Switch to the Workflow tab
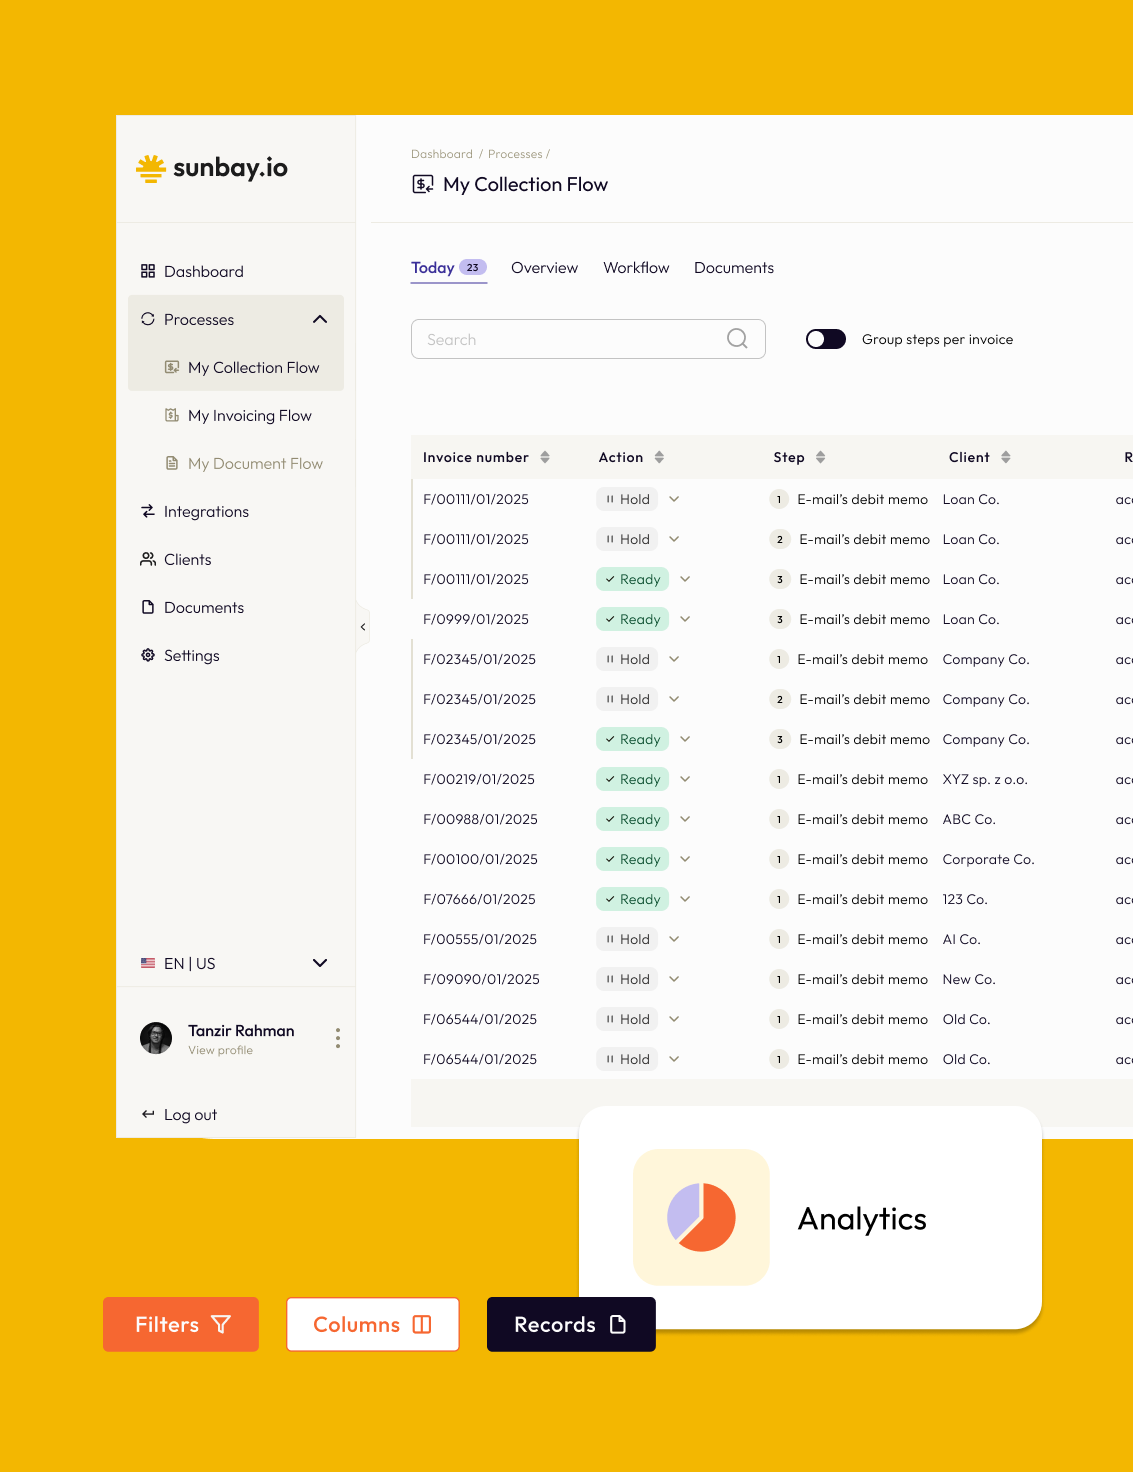This screenshot has width=1133, height=1472. [636, 268]
